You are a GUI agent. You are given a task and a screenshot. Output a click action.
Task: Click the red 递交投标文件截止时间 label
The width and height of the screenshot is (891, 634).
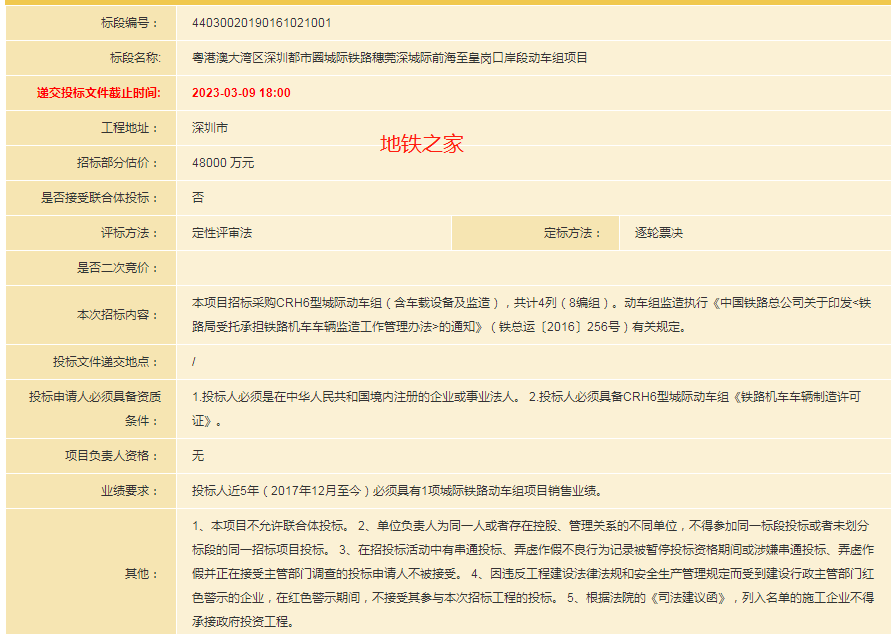click(98, 93)
